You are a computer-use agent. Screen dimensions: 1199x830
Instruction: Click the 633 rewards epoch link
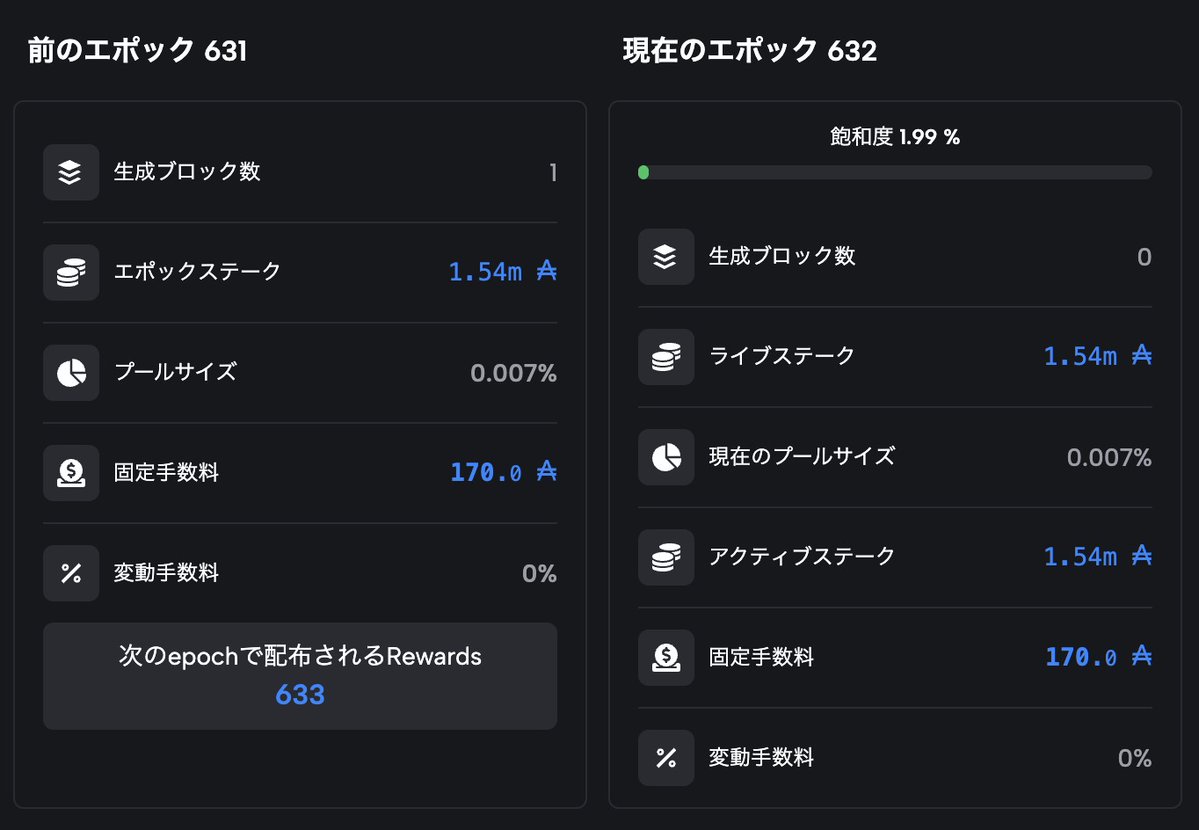point(300,695)
